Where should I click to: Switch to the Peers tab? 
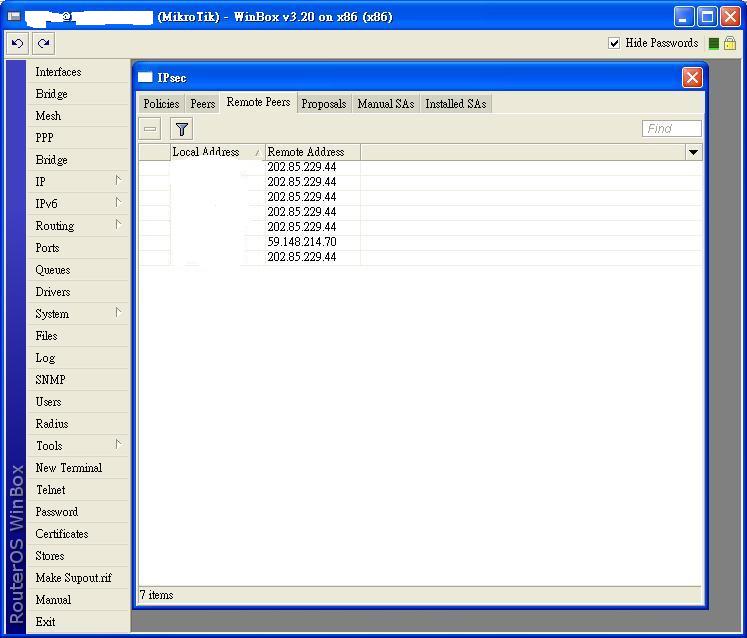202,104
